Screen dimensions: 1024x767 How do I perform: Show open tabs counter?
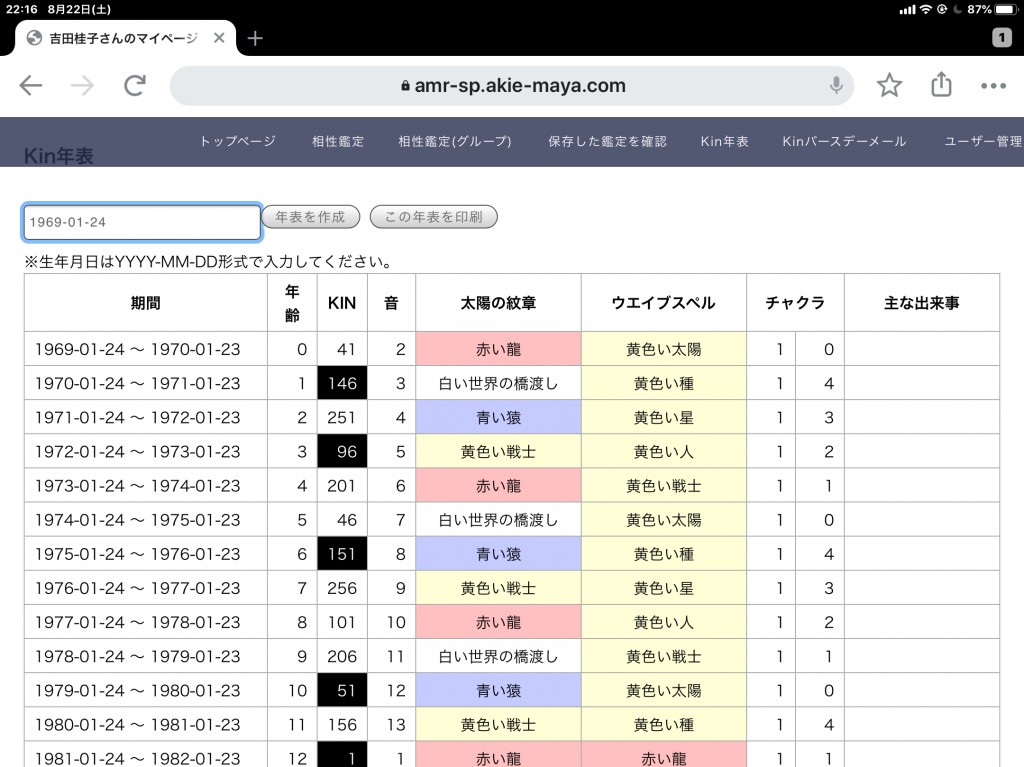(1002, 38)
